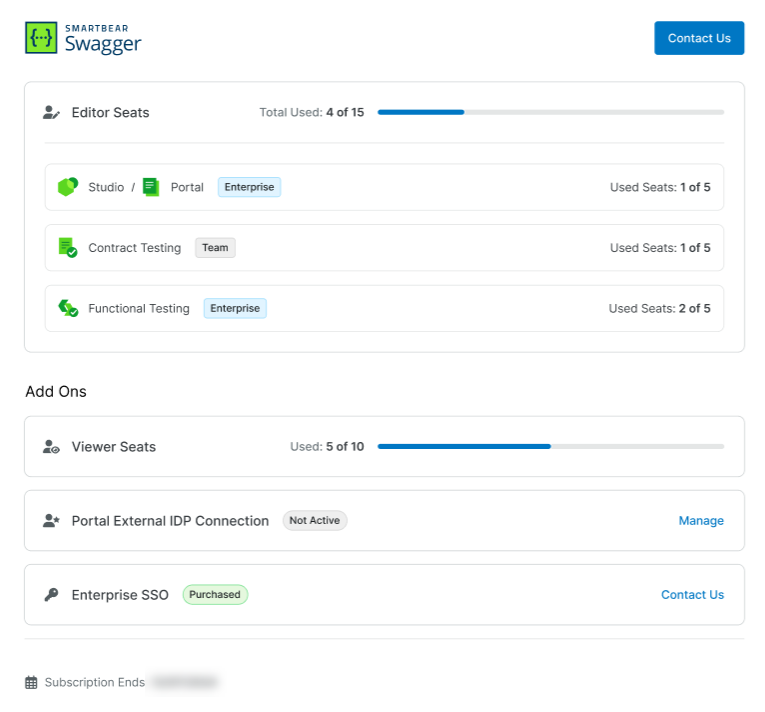
Task: Click the 'Studio' label
Action: tap(106, 187)
